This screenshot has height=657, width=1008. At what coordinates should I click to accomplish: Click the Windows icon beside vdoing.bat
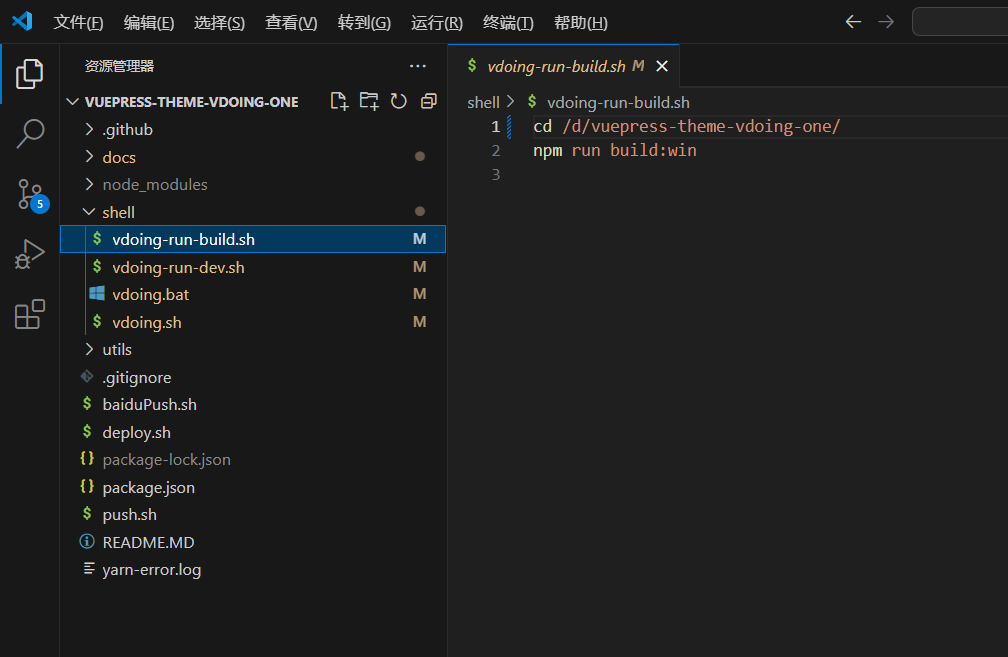click(x=97, y=294)
